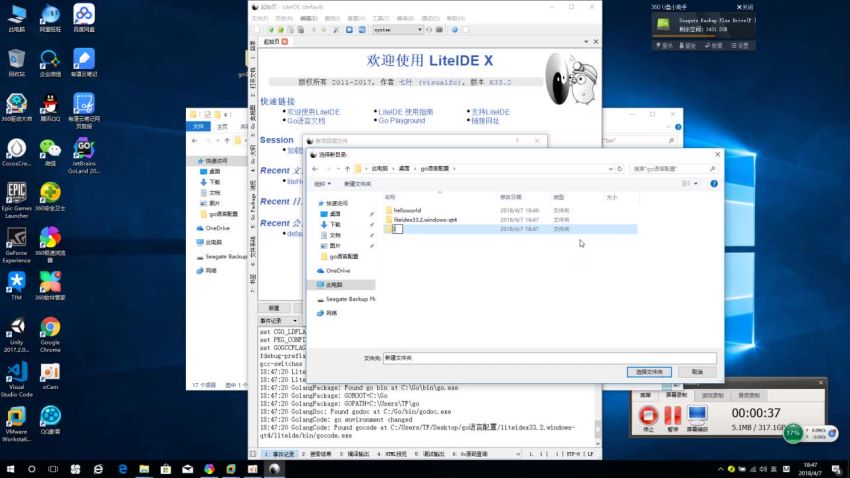This screenshot has height=478, width=850.
Task: Open the system environment dropdown in LiteIDE
Action: coord(397,30)
